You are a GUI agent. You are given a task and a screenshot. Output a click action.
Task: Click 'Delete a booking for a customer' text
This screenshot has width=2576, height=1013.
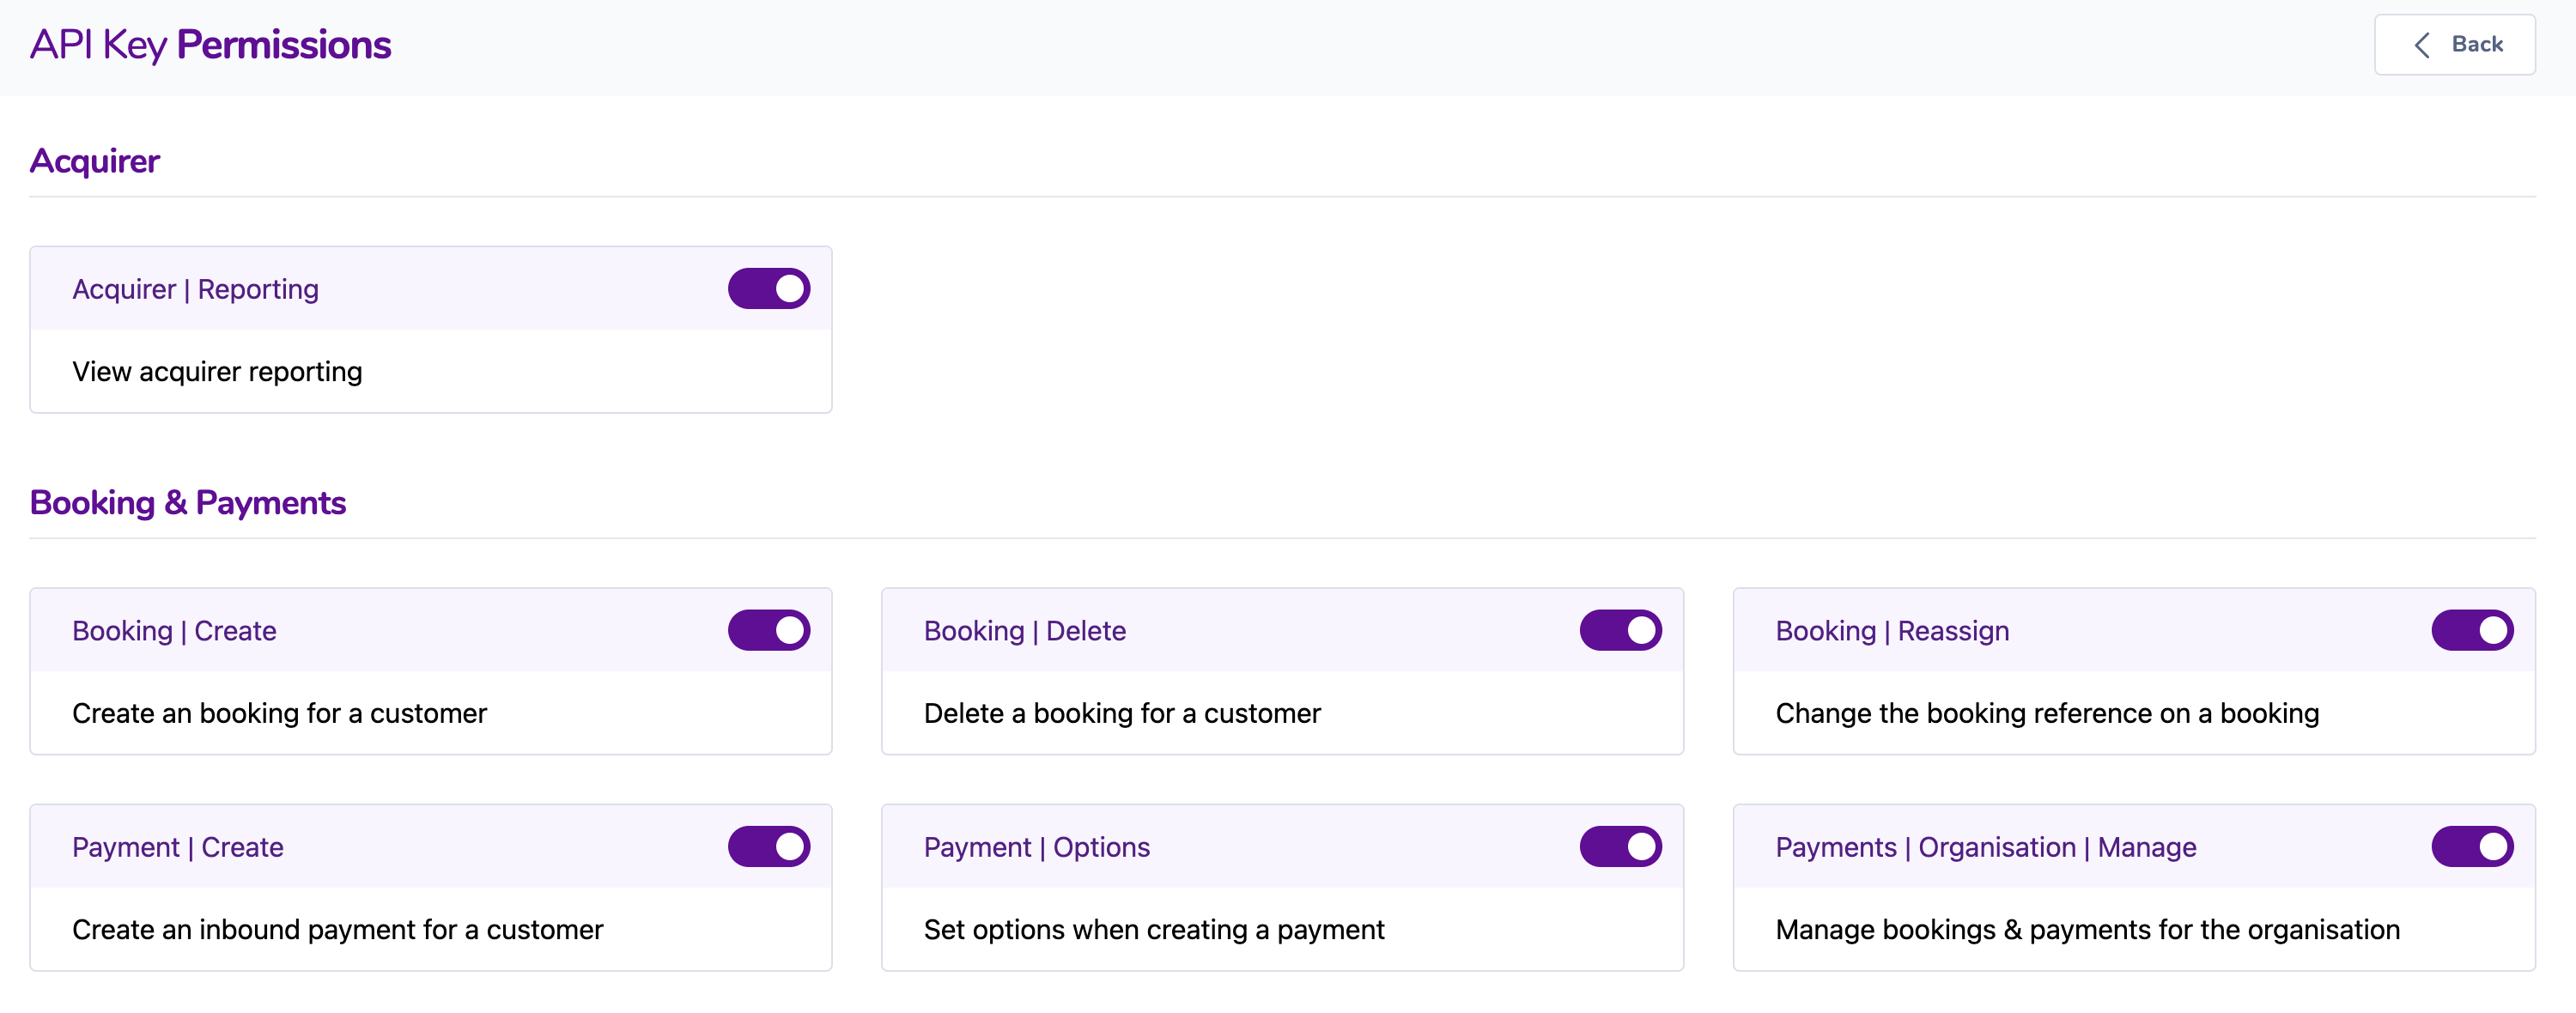click(x=1122, y=714)
